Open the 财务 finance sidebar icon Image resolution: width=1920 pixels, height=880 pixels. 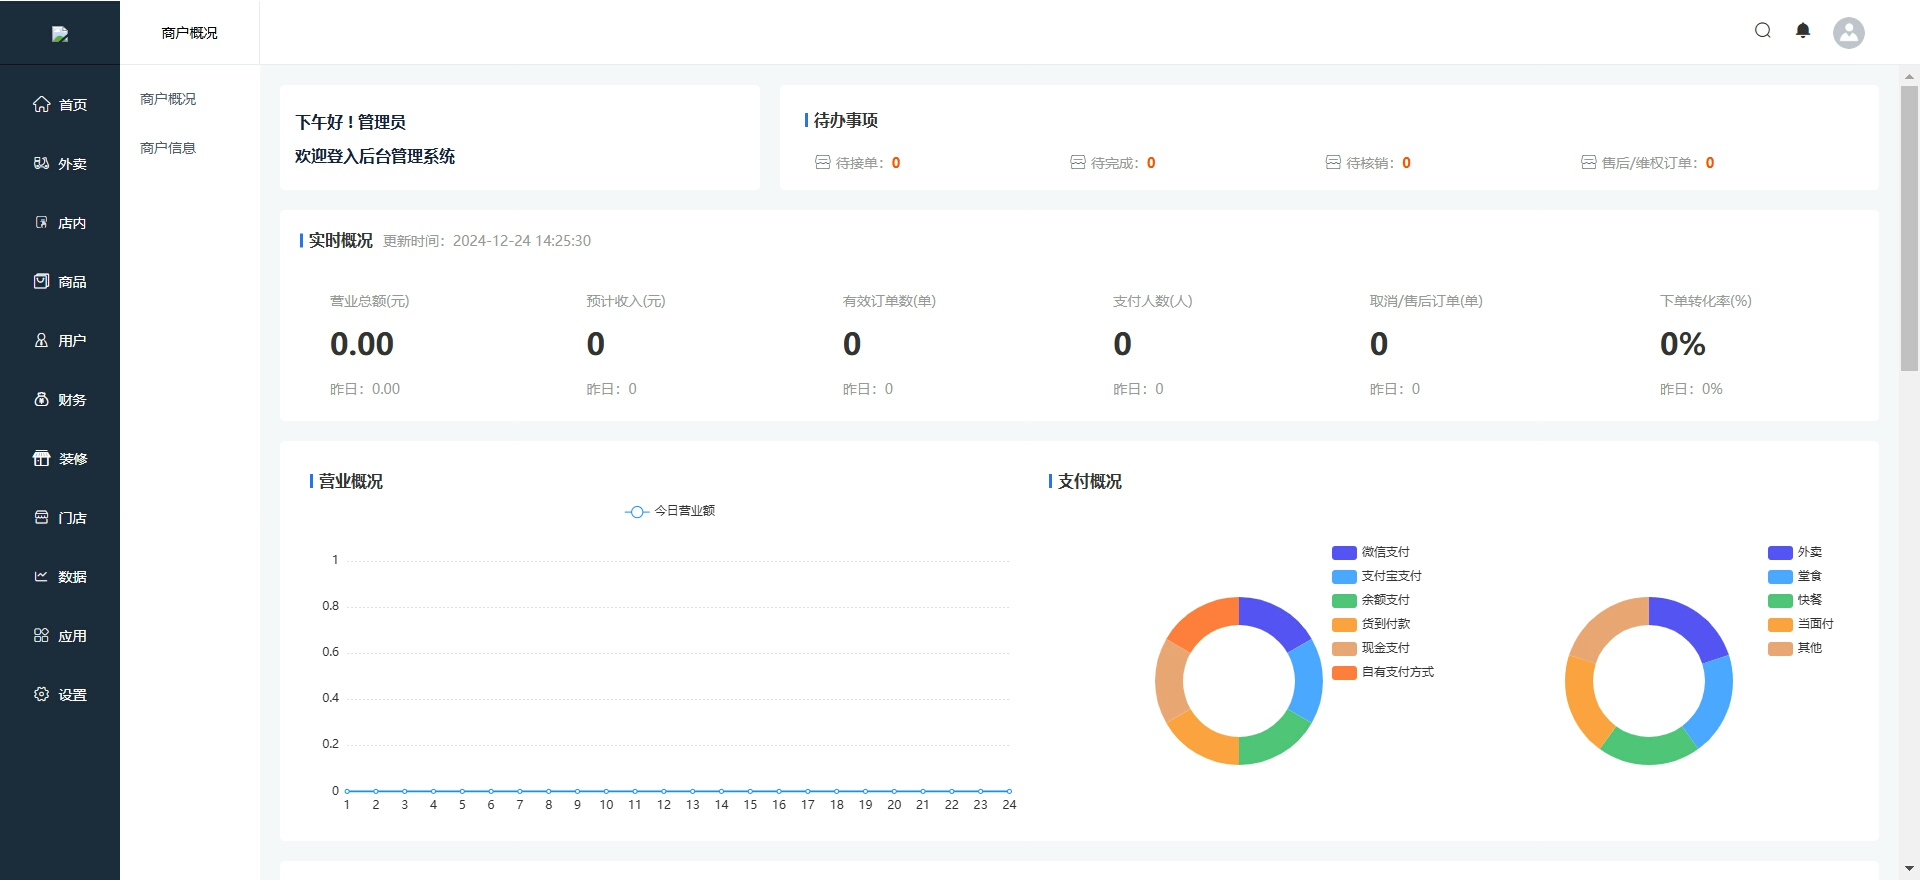pos(41,399)
